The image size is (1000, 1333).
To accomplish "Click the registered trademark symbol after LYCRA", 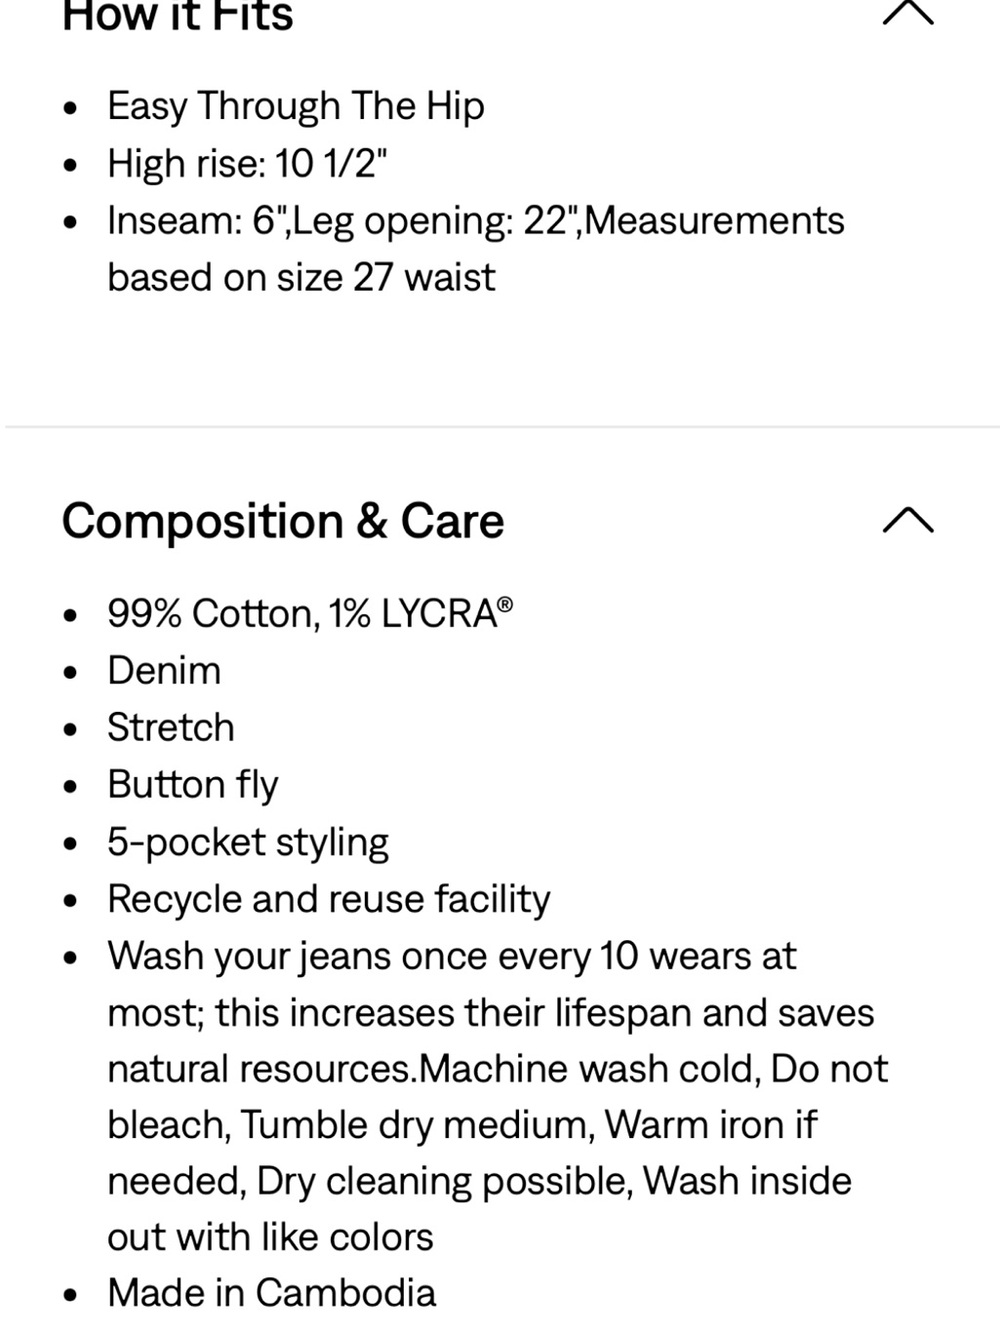I will [x=505, y=605].
